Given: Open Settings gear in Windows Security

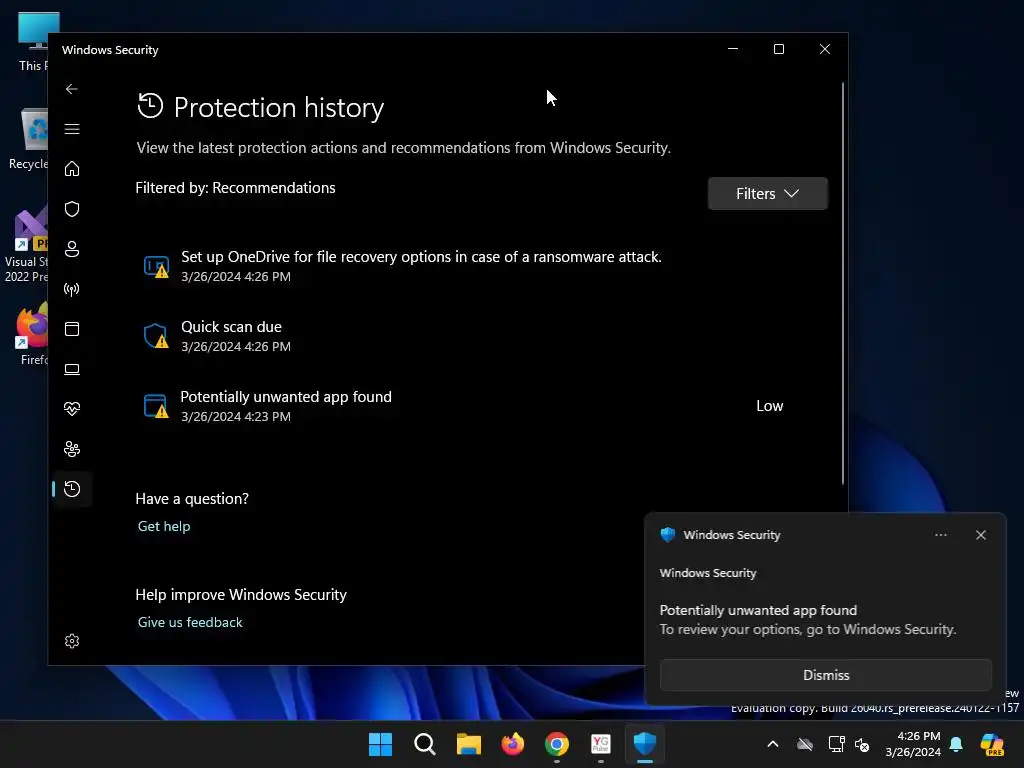Looking at the screenshot, I should pyautogui.click(x=72, y=641).
